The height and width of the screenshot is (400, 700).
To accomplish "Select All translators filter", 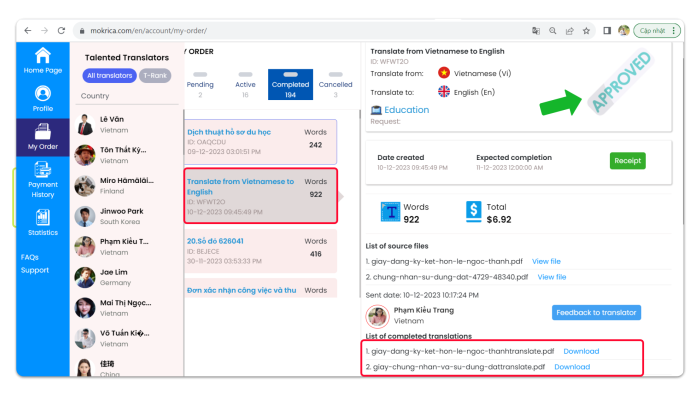I will click(108, 75).
